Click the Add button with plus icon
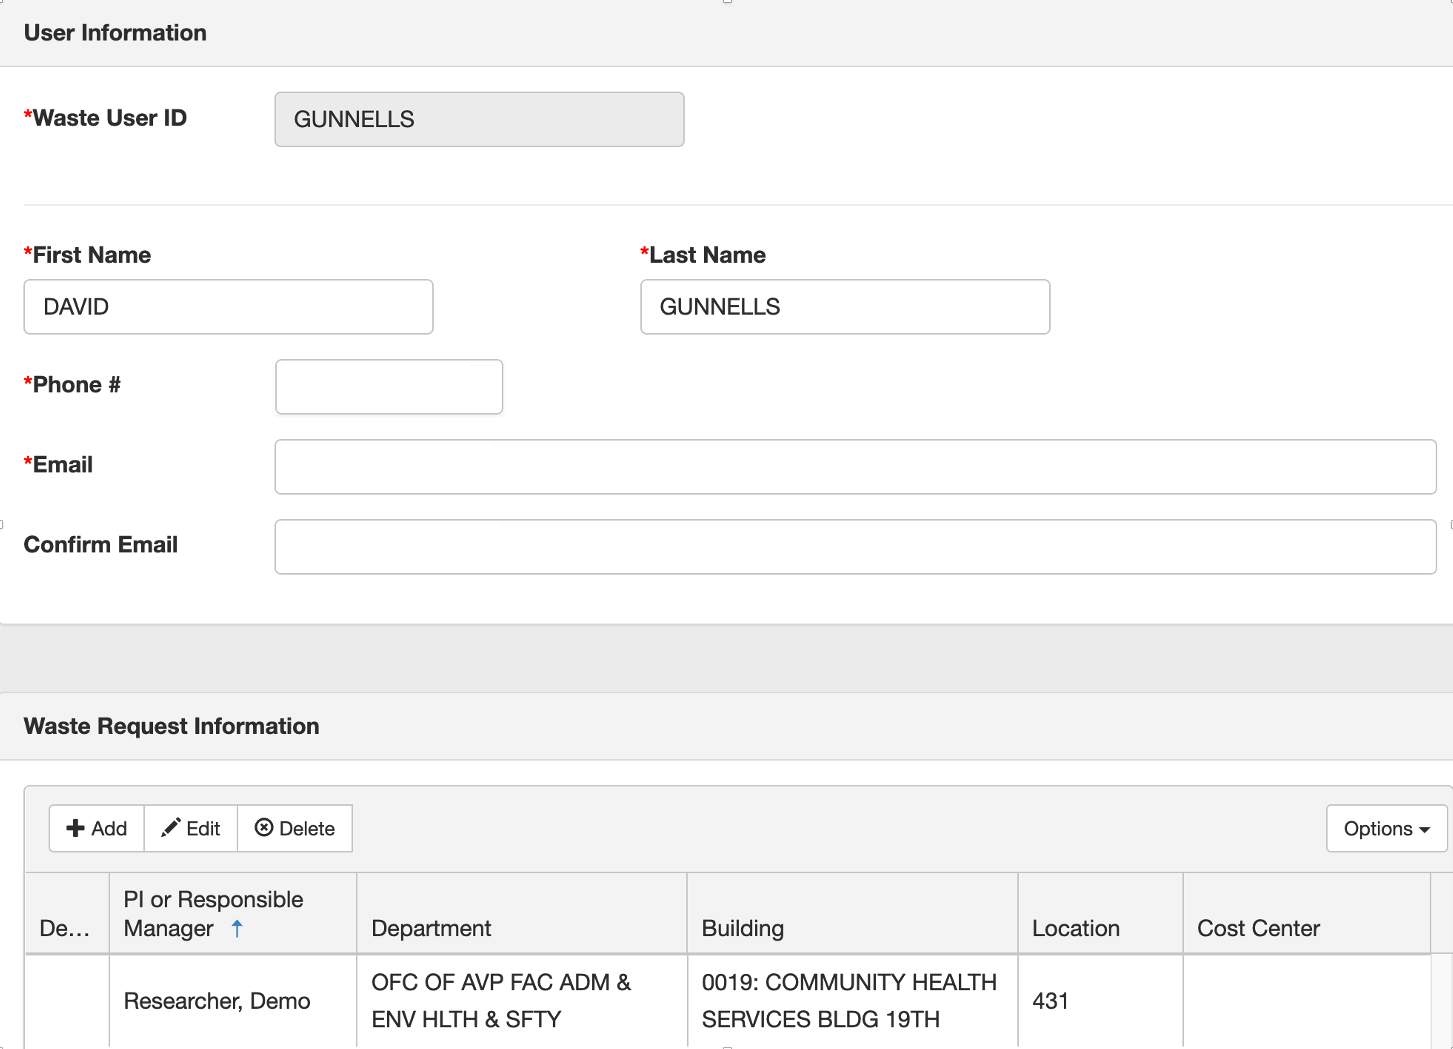1453x1049 pixels. point(97,828)
